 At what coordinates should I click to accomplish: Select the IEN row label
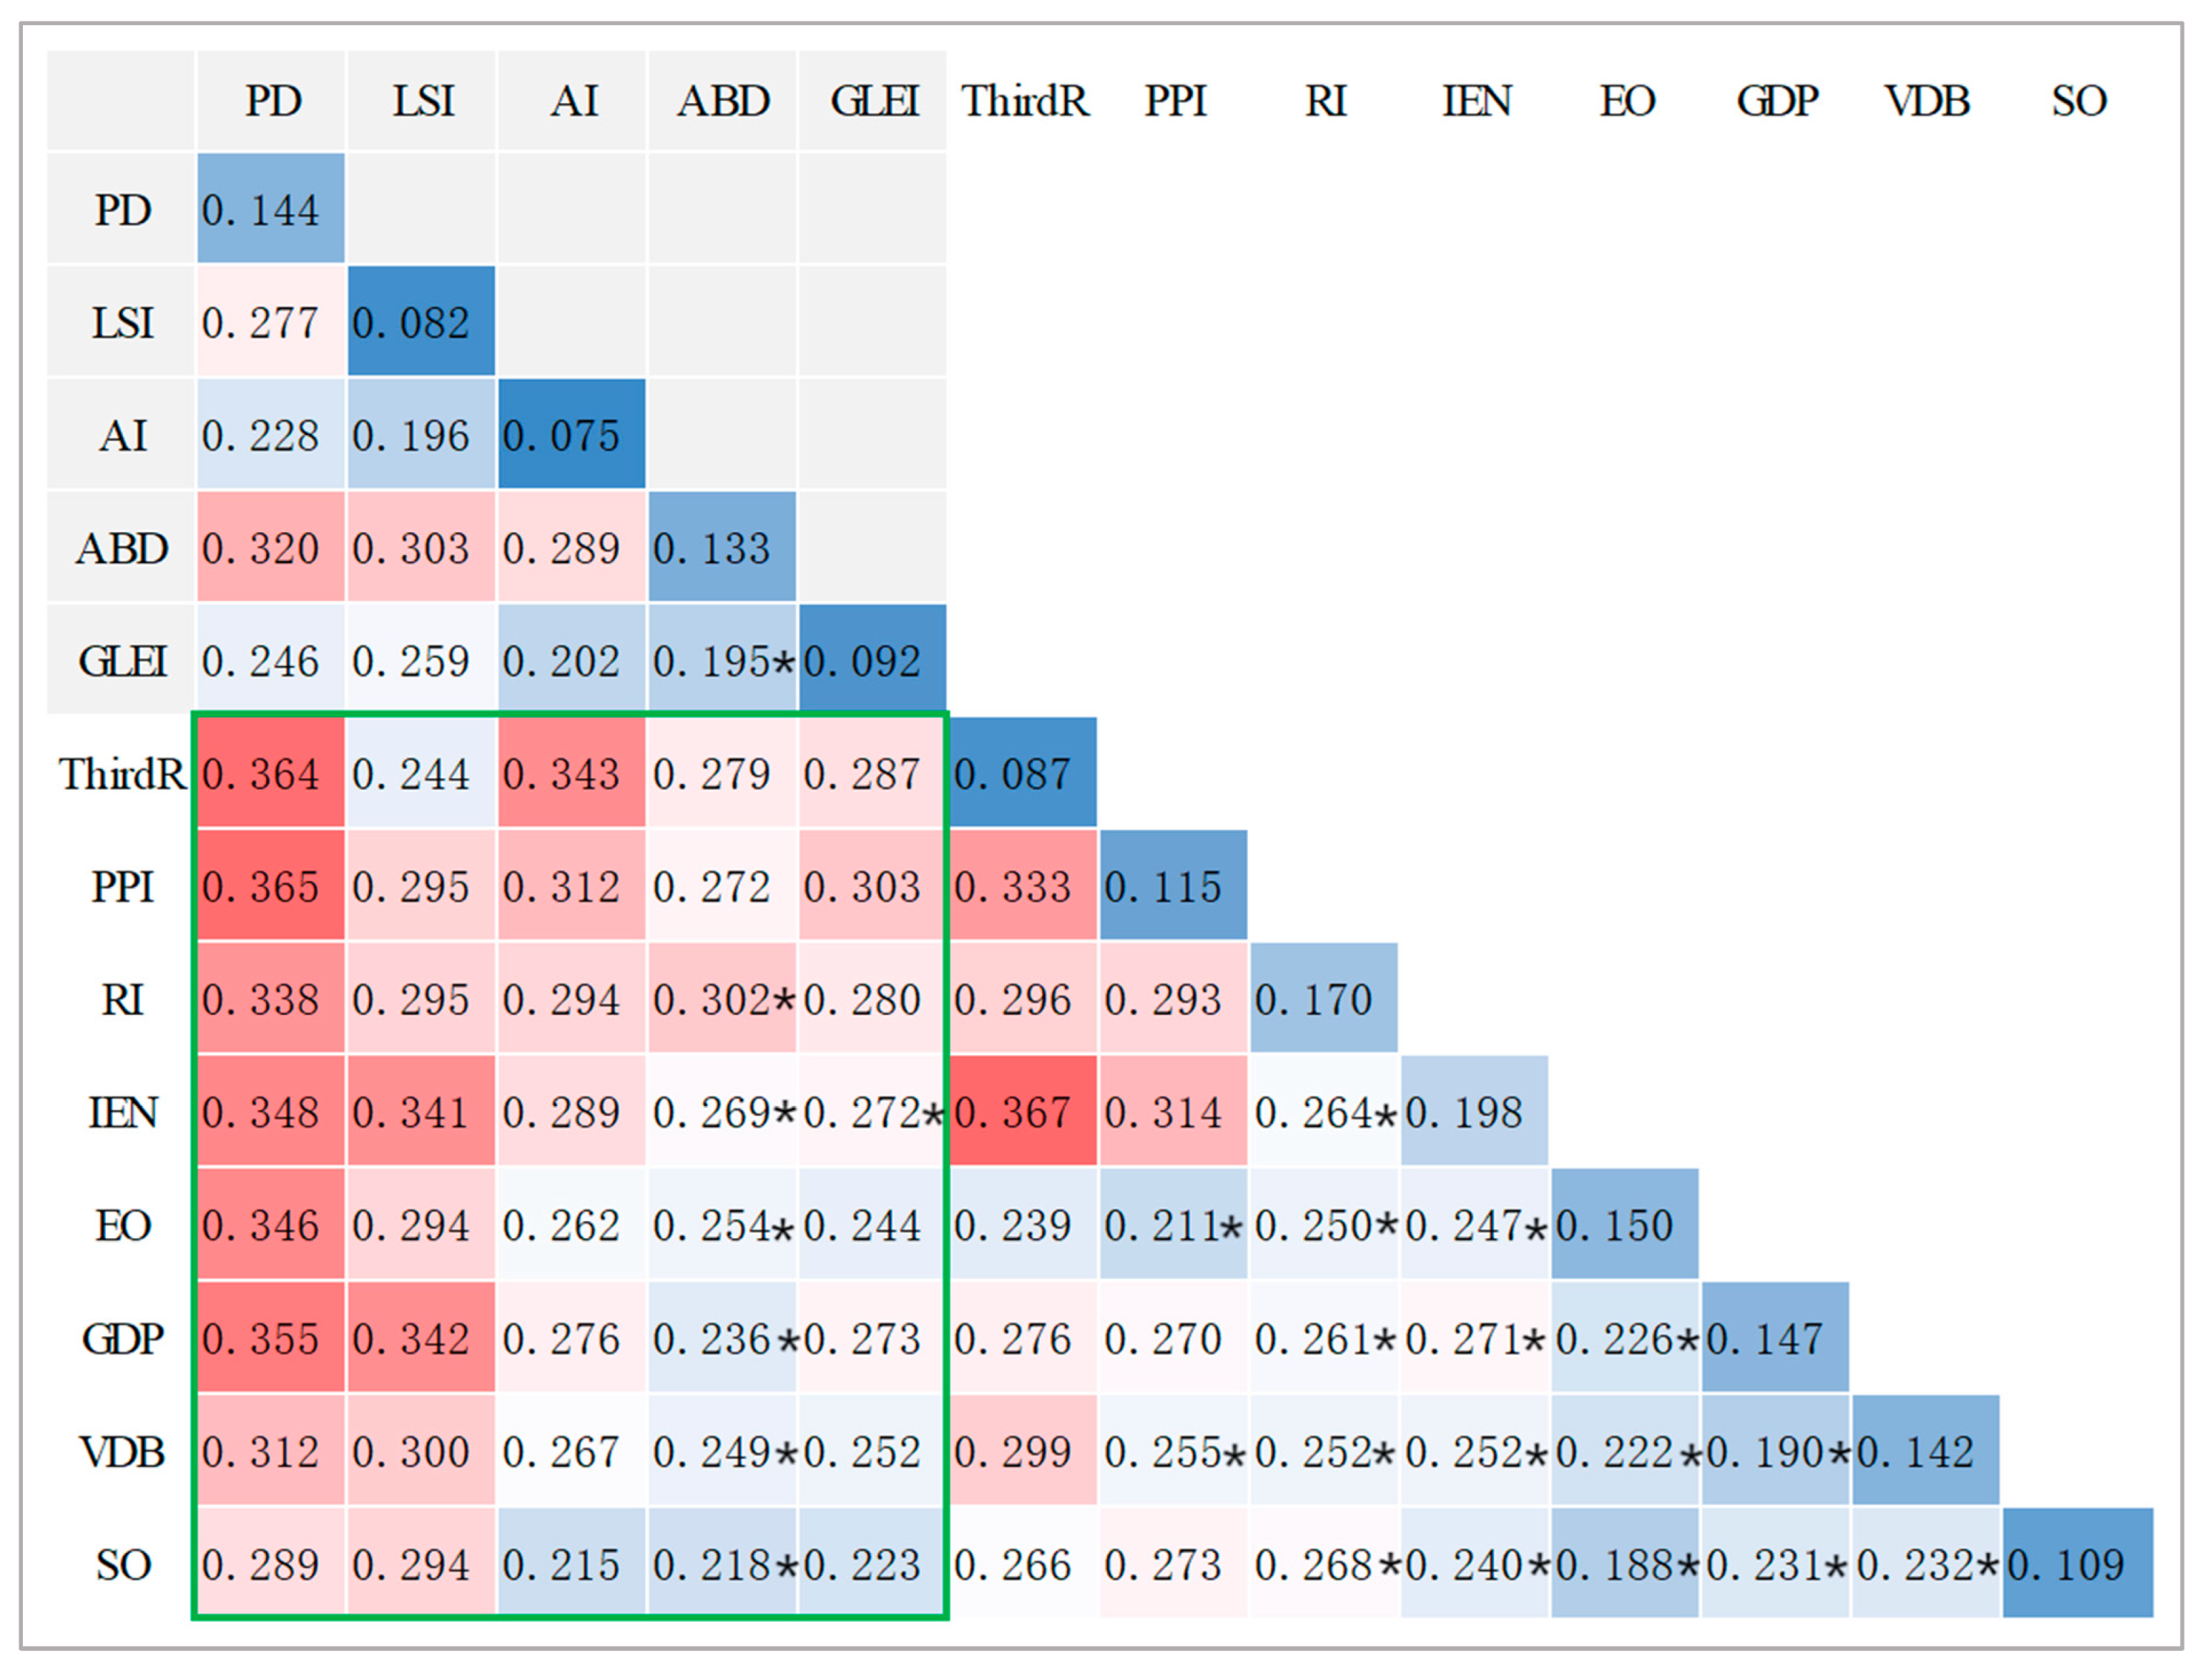(x=122, y=1112)
